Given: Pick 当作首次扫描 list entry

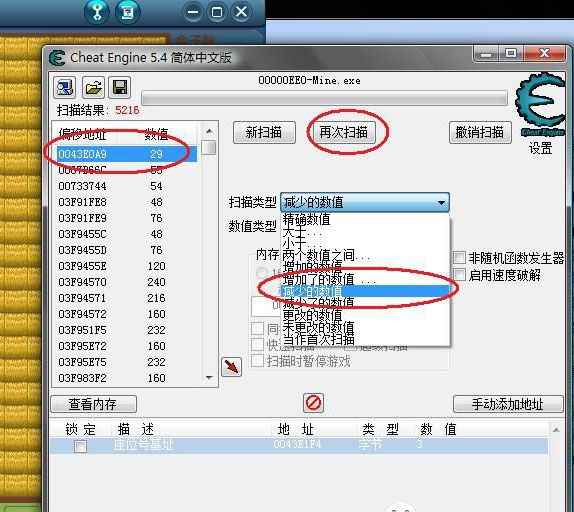Looking at the screenshot, I should point(318,339).
